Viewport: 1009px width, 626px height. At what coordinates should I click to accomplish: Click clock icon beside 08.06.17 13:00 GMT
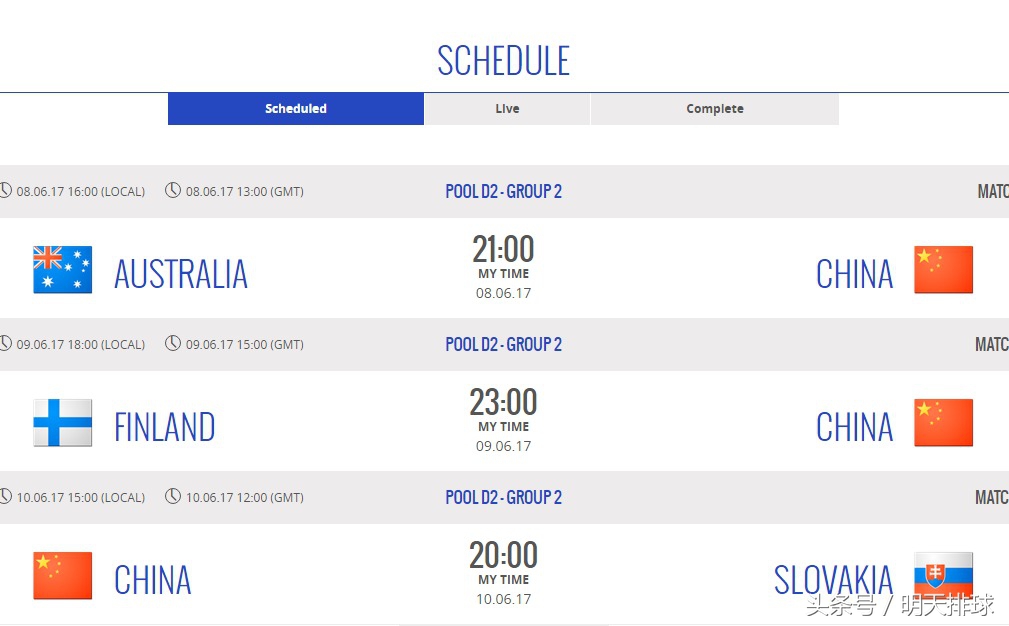click(173, 190)
